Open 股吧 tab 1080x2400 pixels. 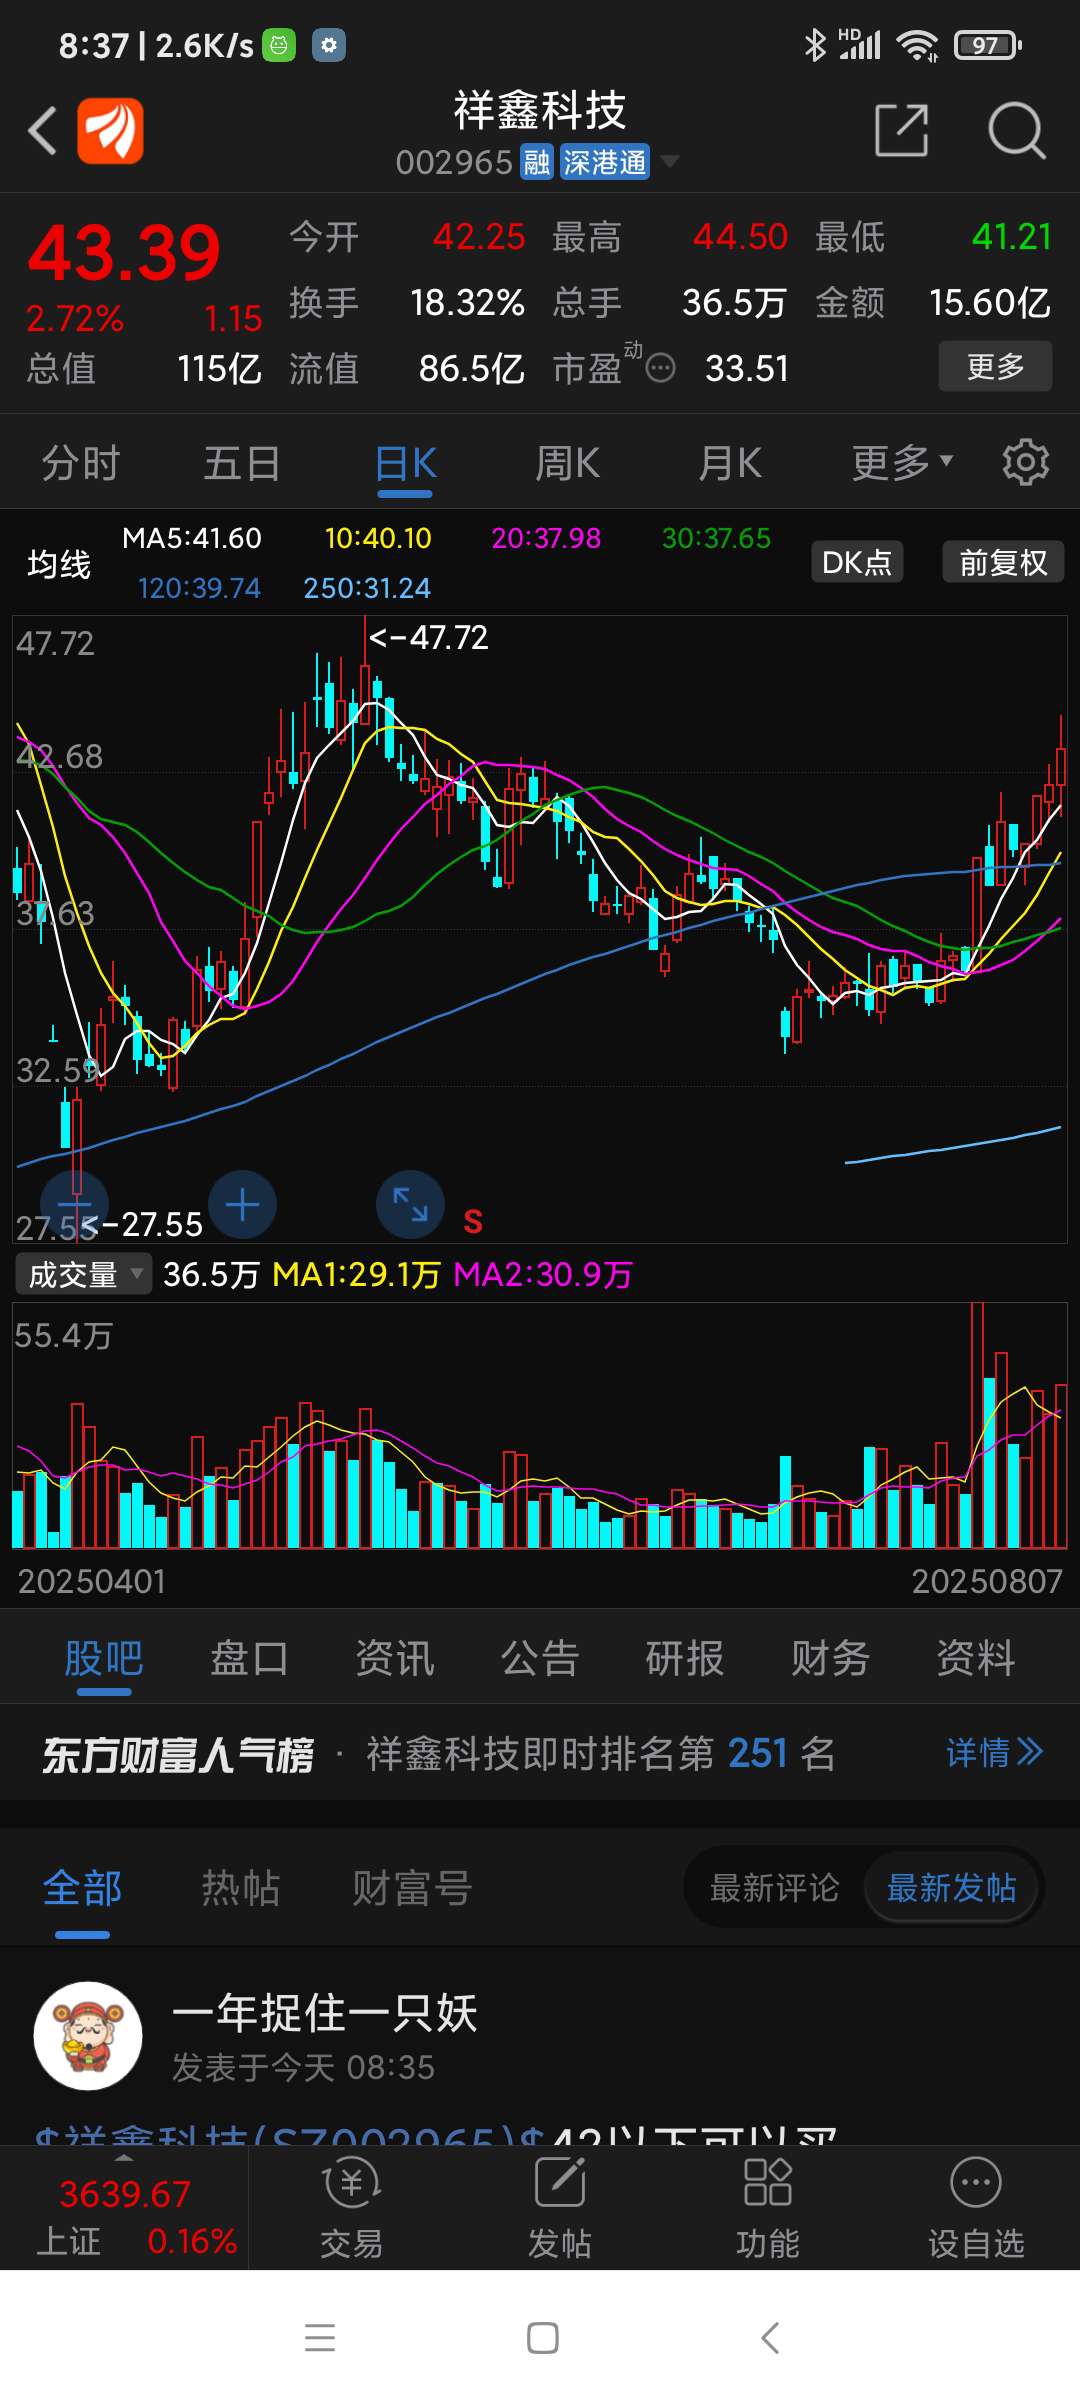coord(104,1658)
